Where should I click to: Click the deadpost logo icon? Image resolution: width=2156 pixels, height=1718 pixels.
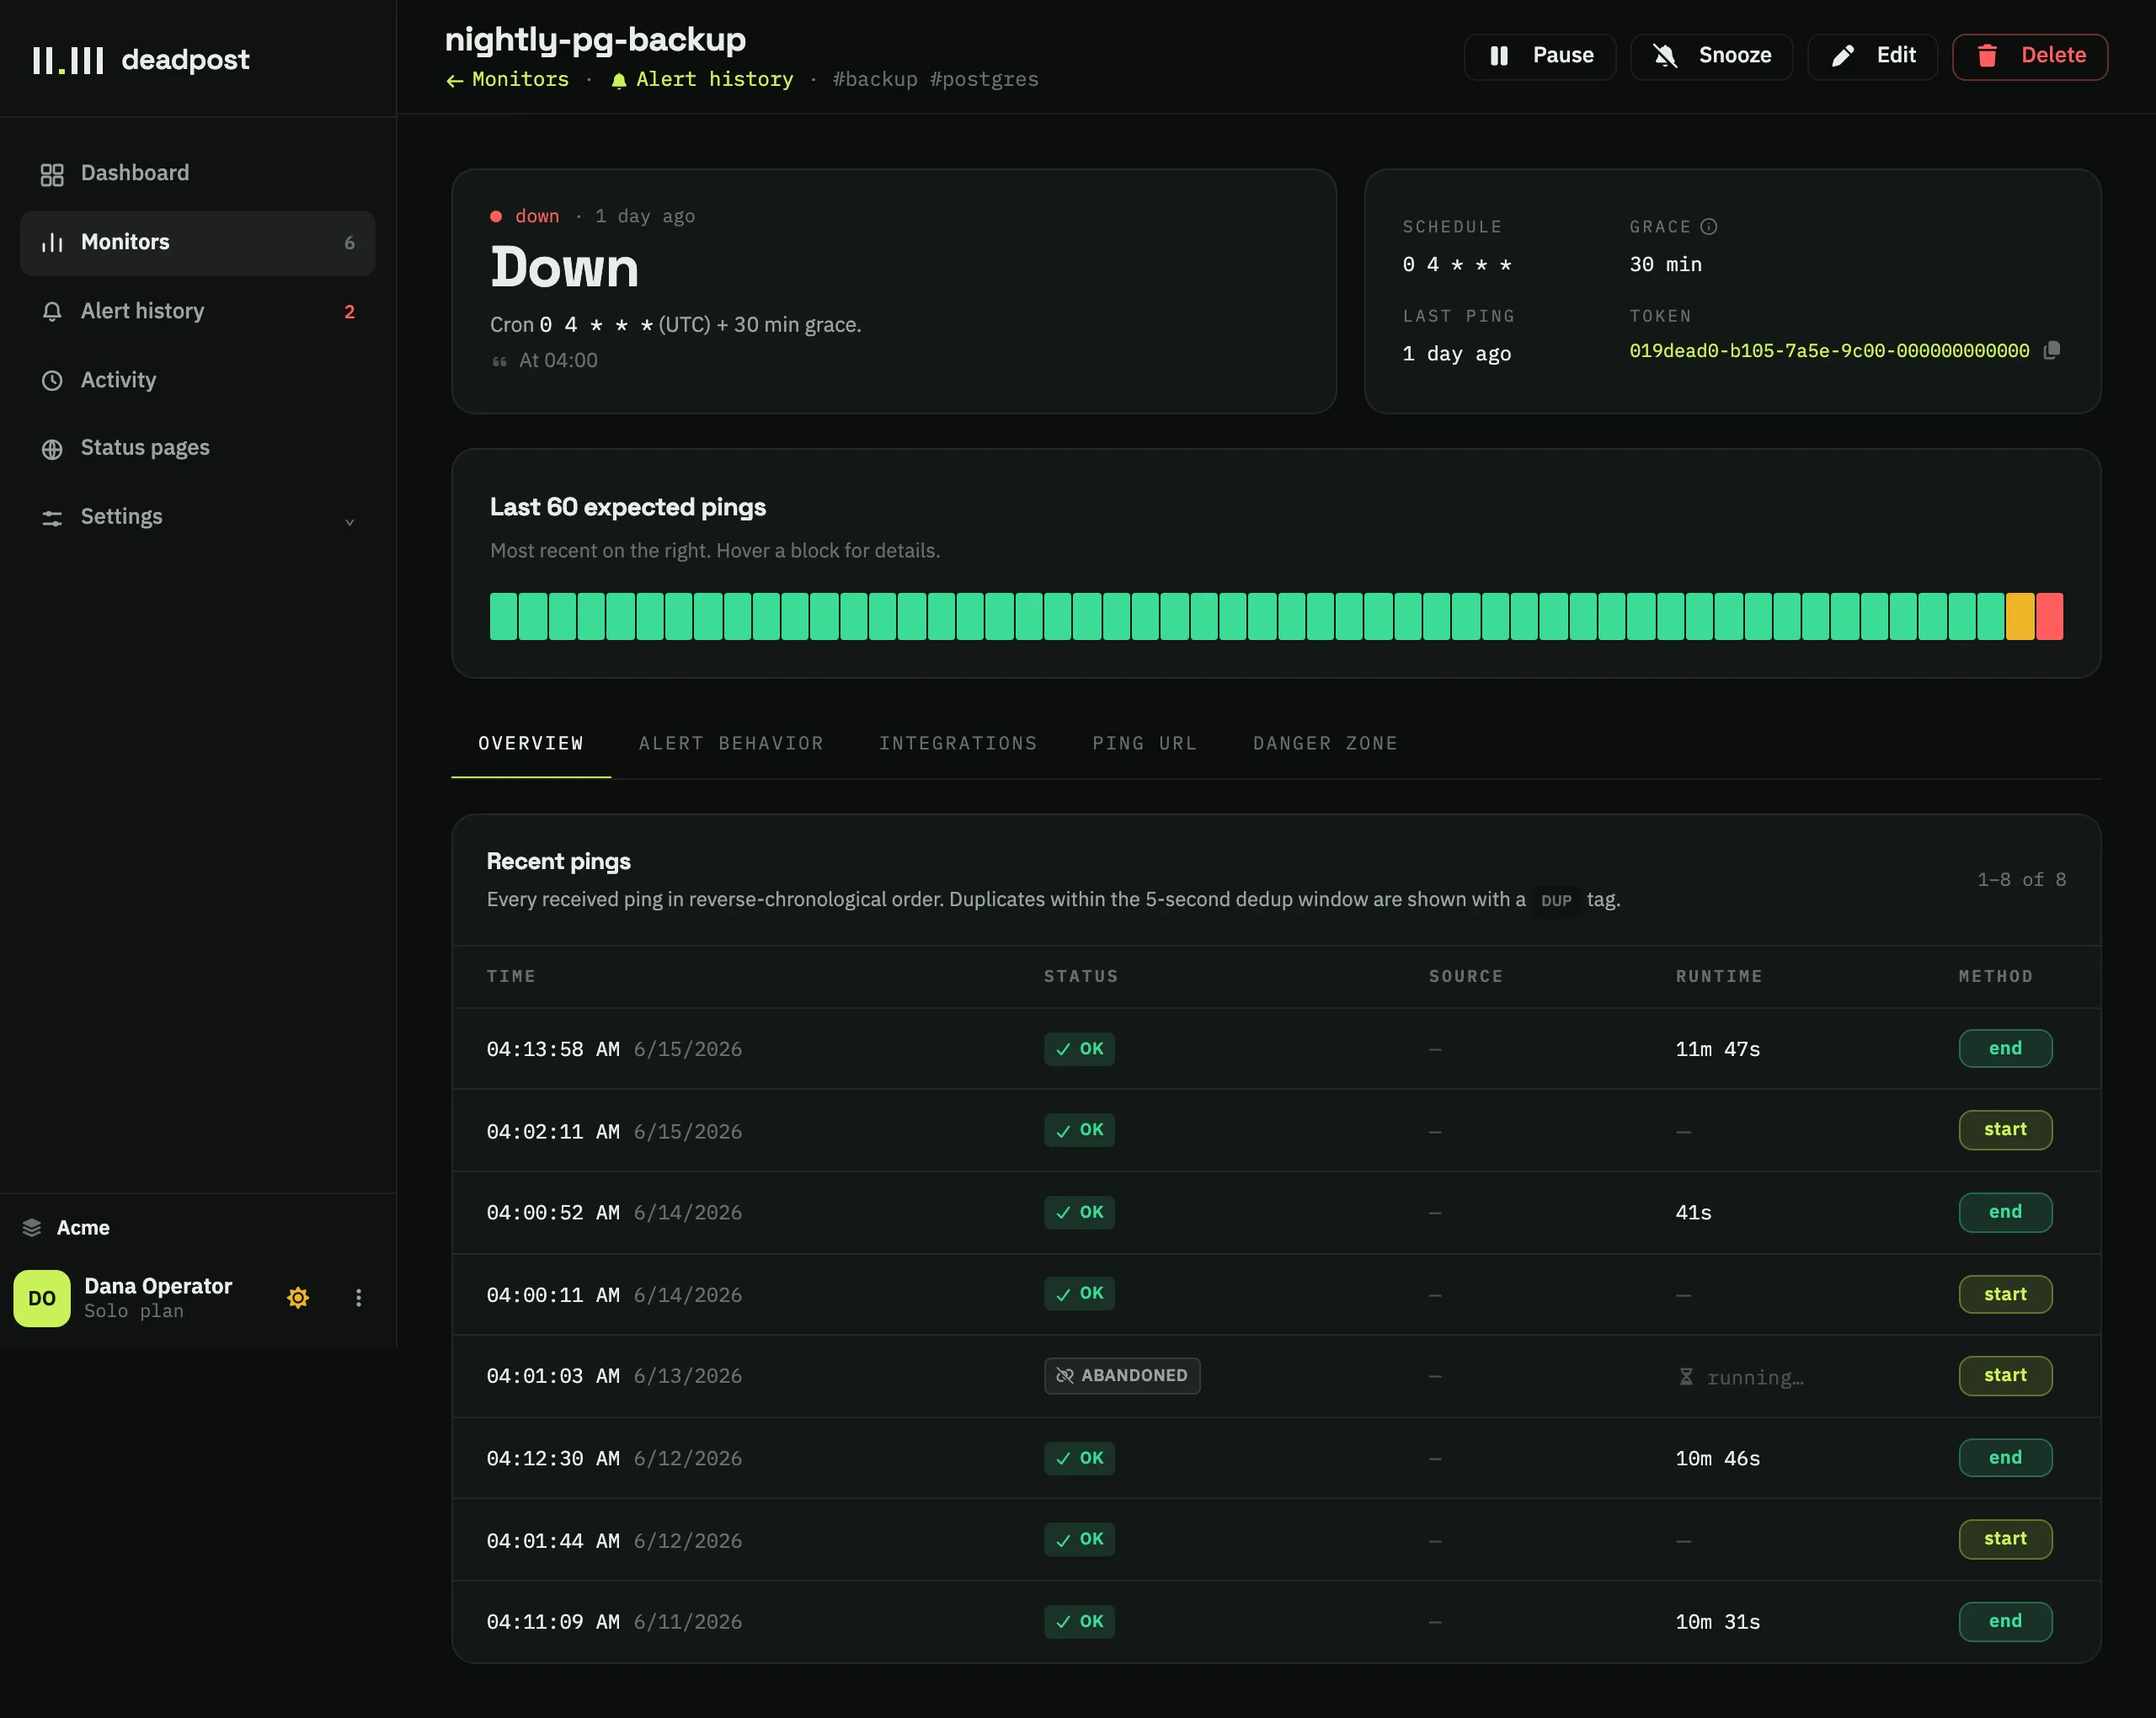(x=68, y=60)
